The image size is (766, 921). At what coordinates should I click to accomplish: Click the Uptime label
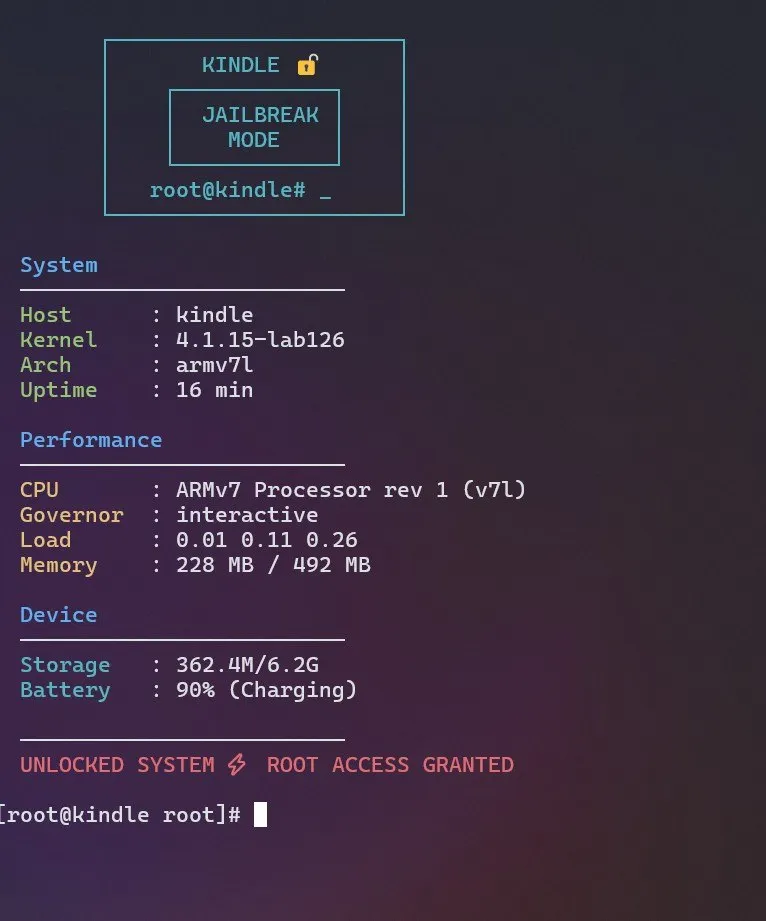pyautogui.click(x=59, y=390)
